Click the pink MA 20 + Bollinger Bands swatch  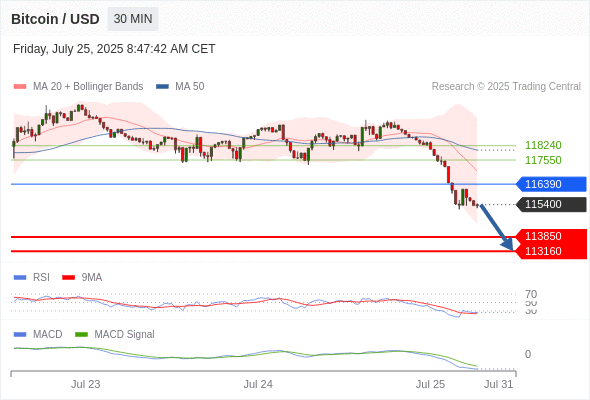click(20, 87)
